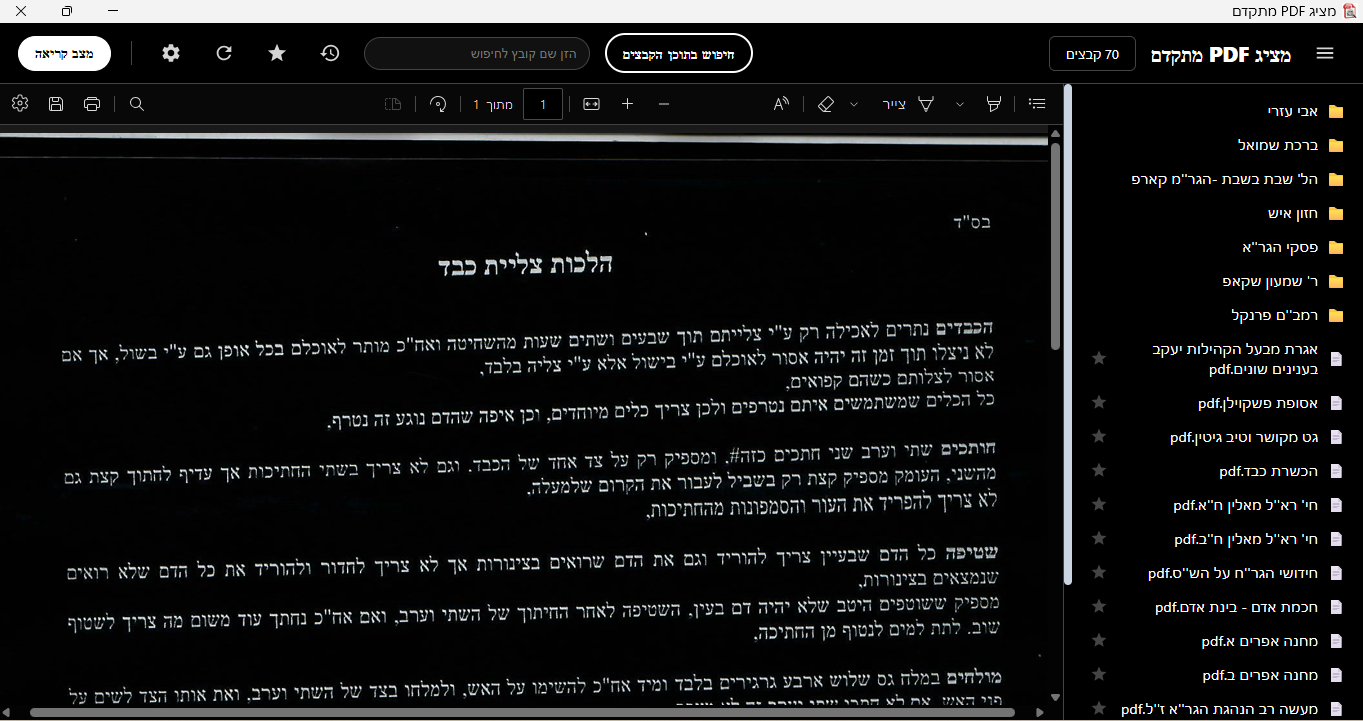Open recent file history
Screen dimensions: 1363x721
[330, 53]
